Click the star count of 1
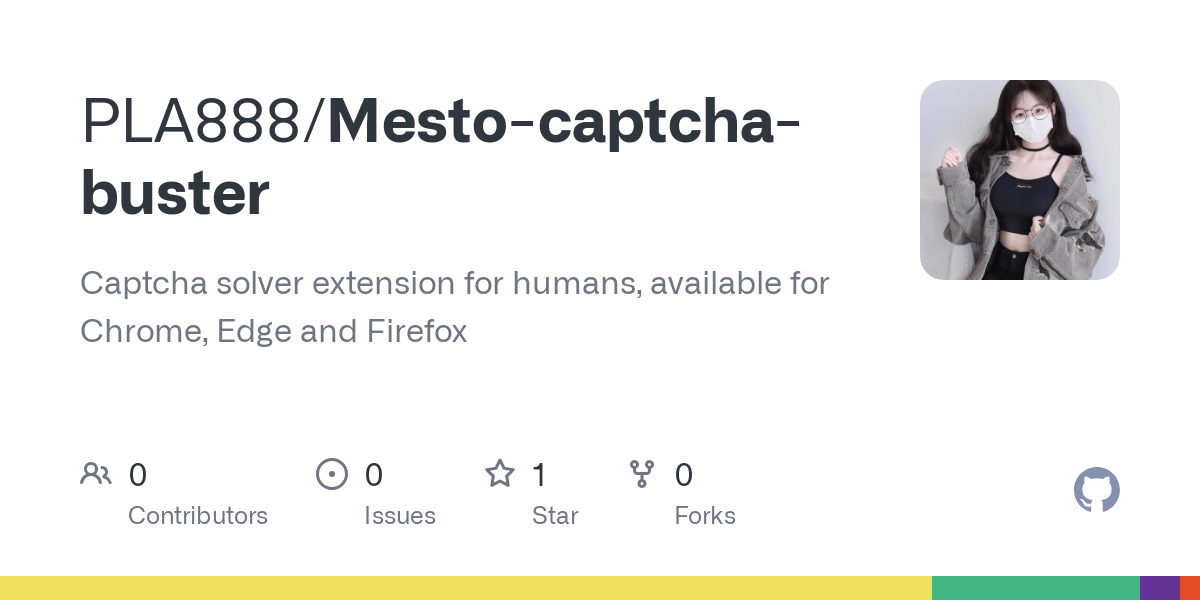 click(539, 474)
